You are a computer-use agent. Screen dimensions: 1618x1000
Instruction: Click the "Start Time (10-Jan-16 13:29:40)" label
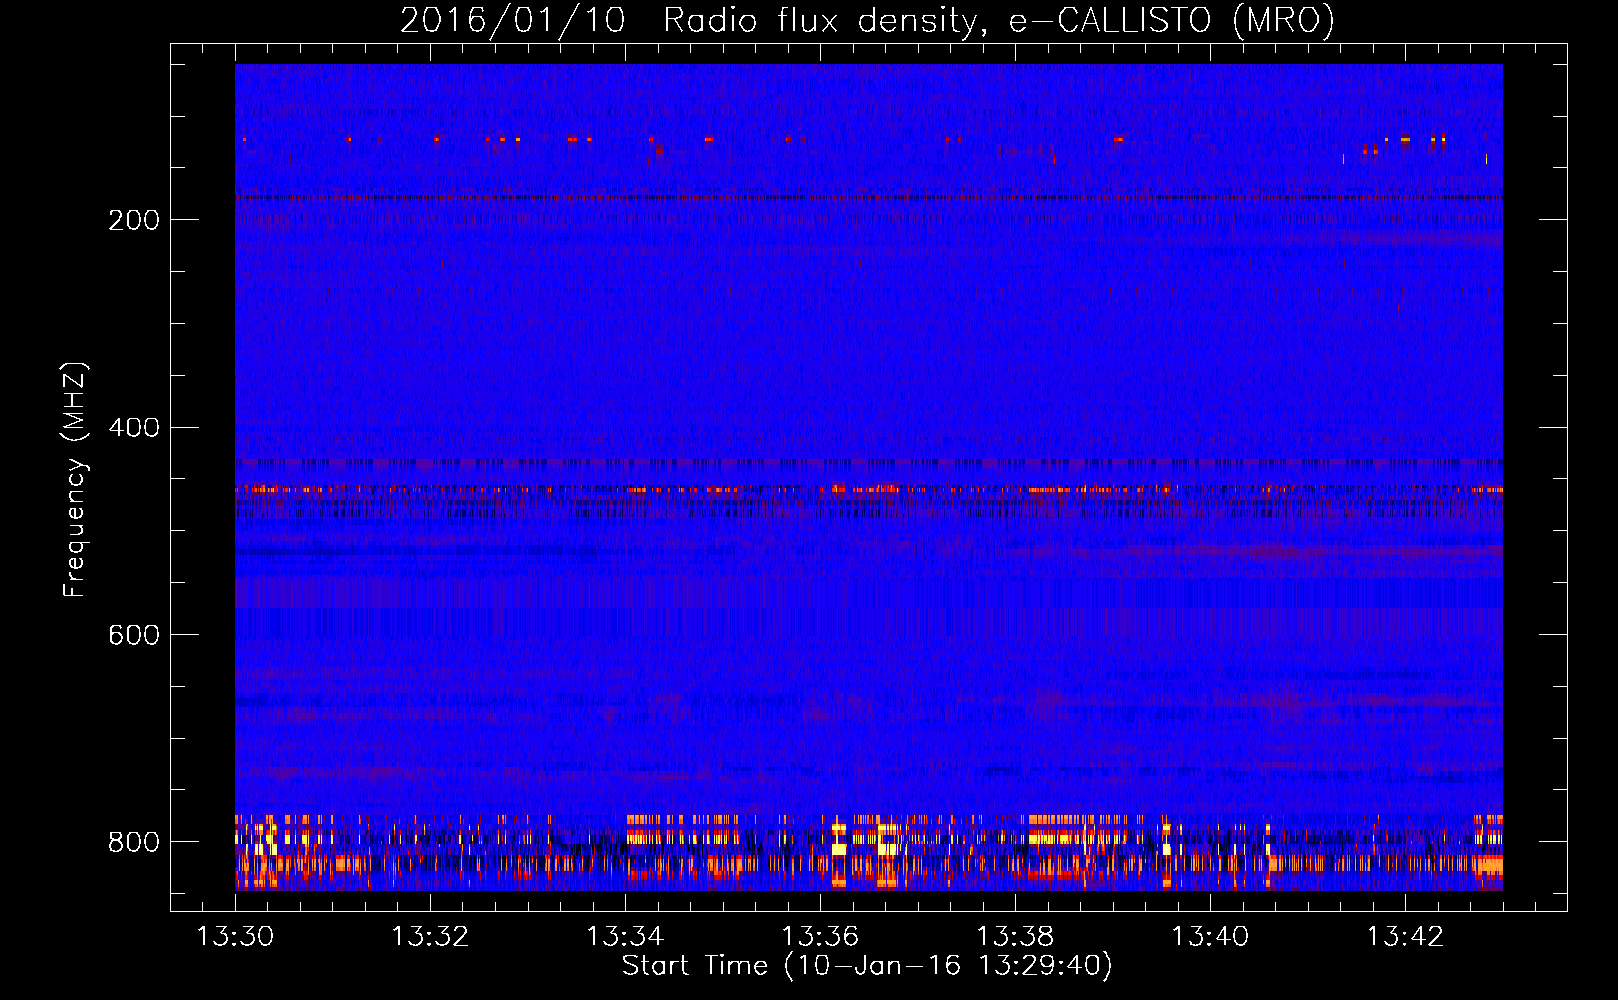click(867, 966)
